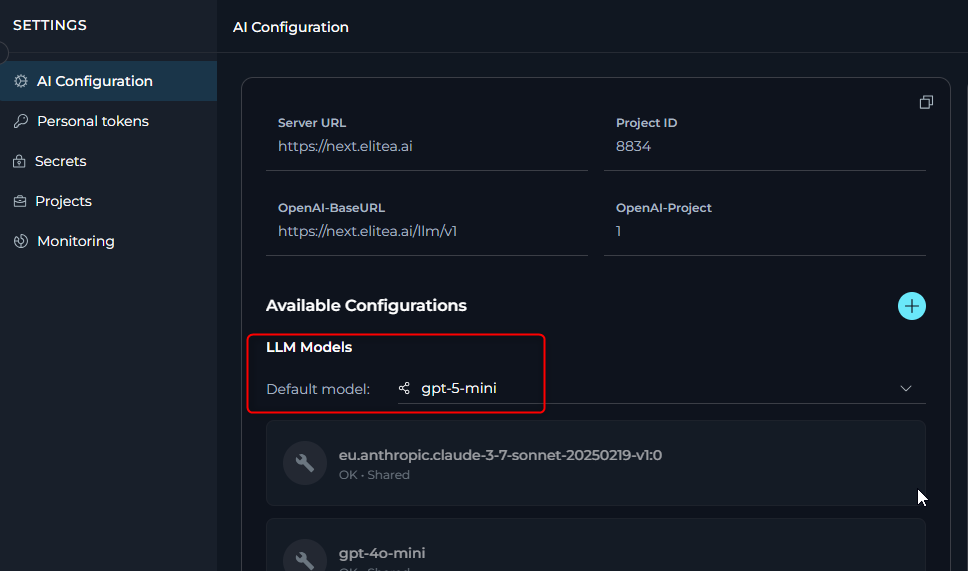Copy configuration using top-right copy icon
968x571 pixels.
tap(926, 103)
